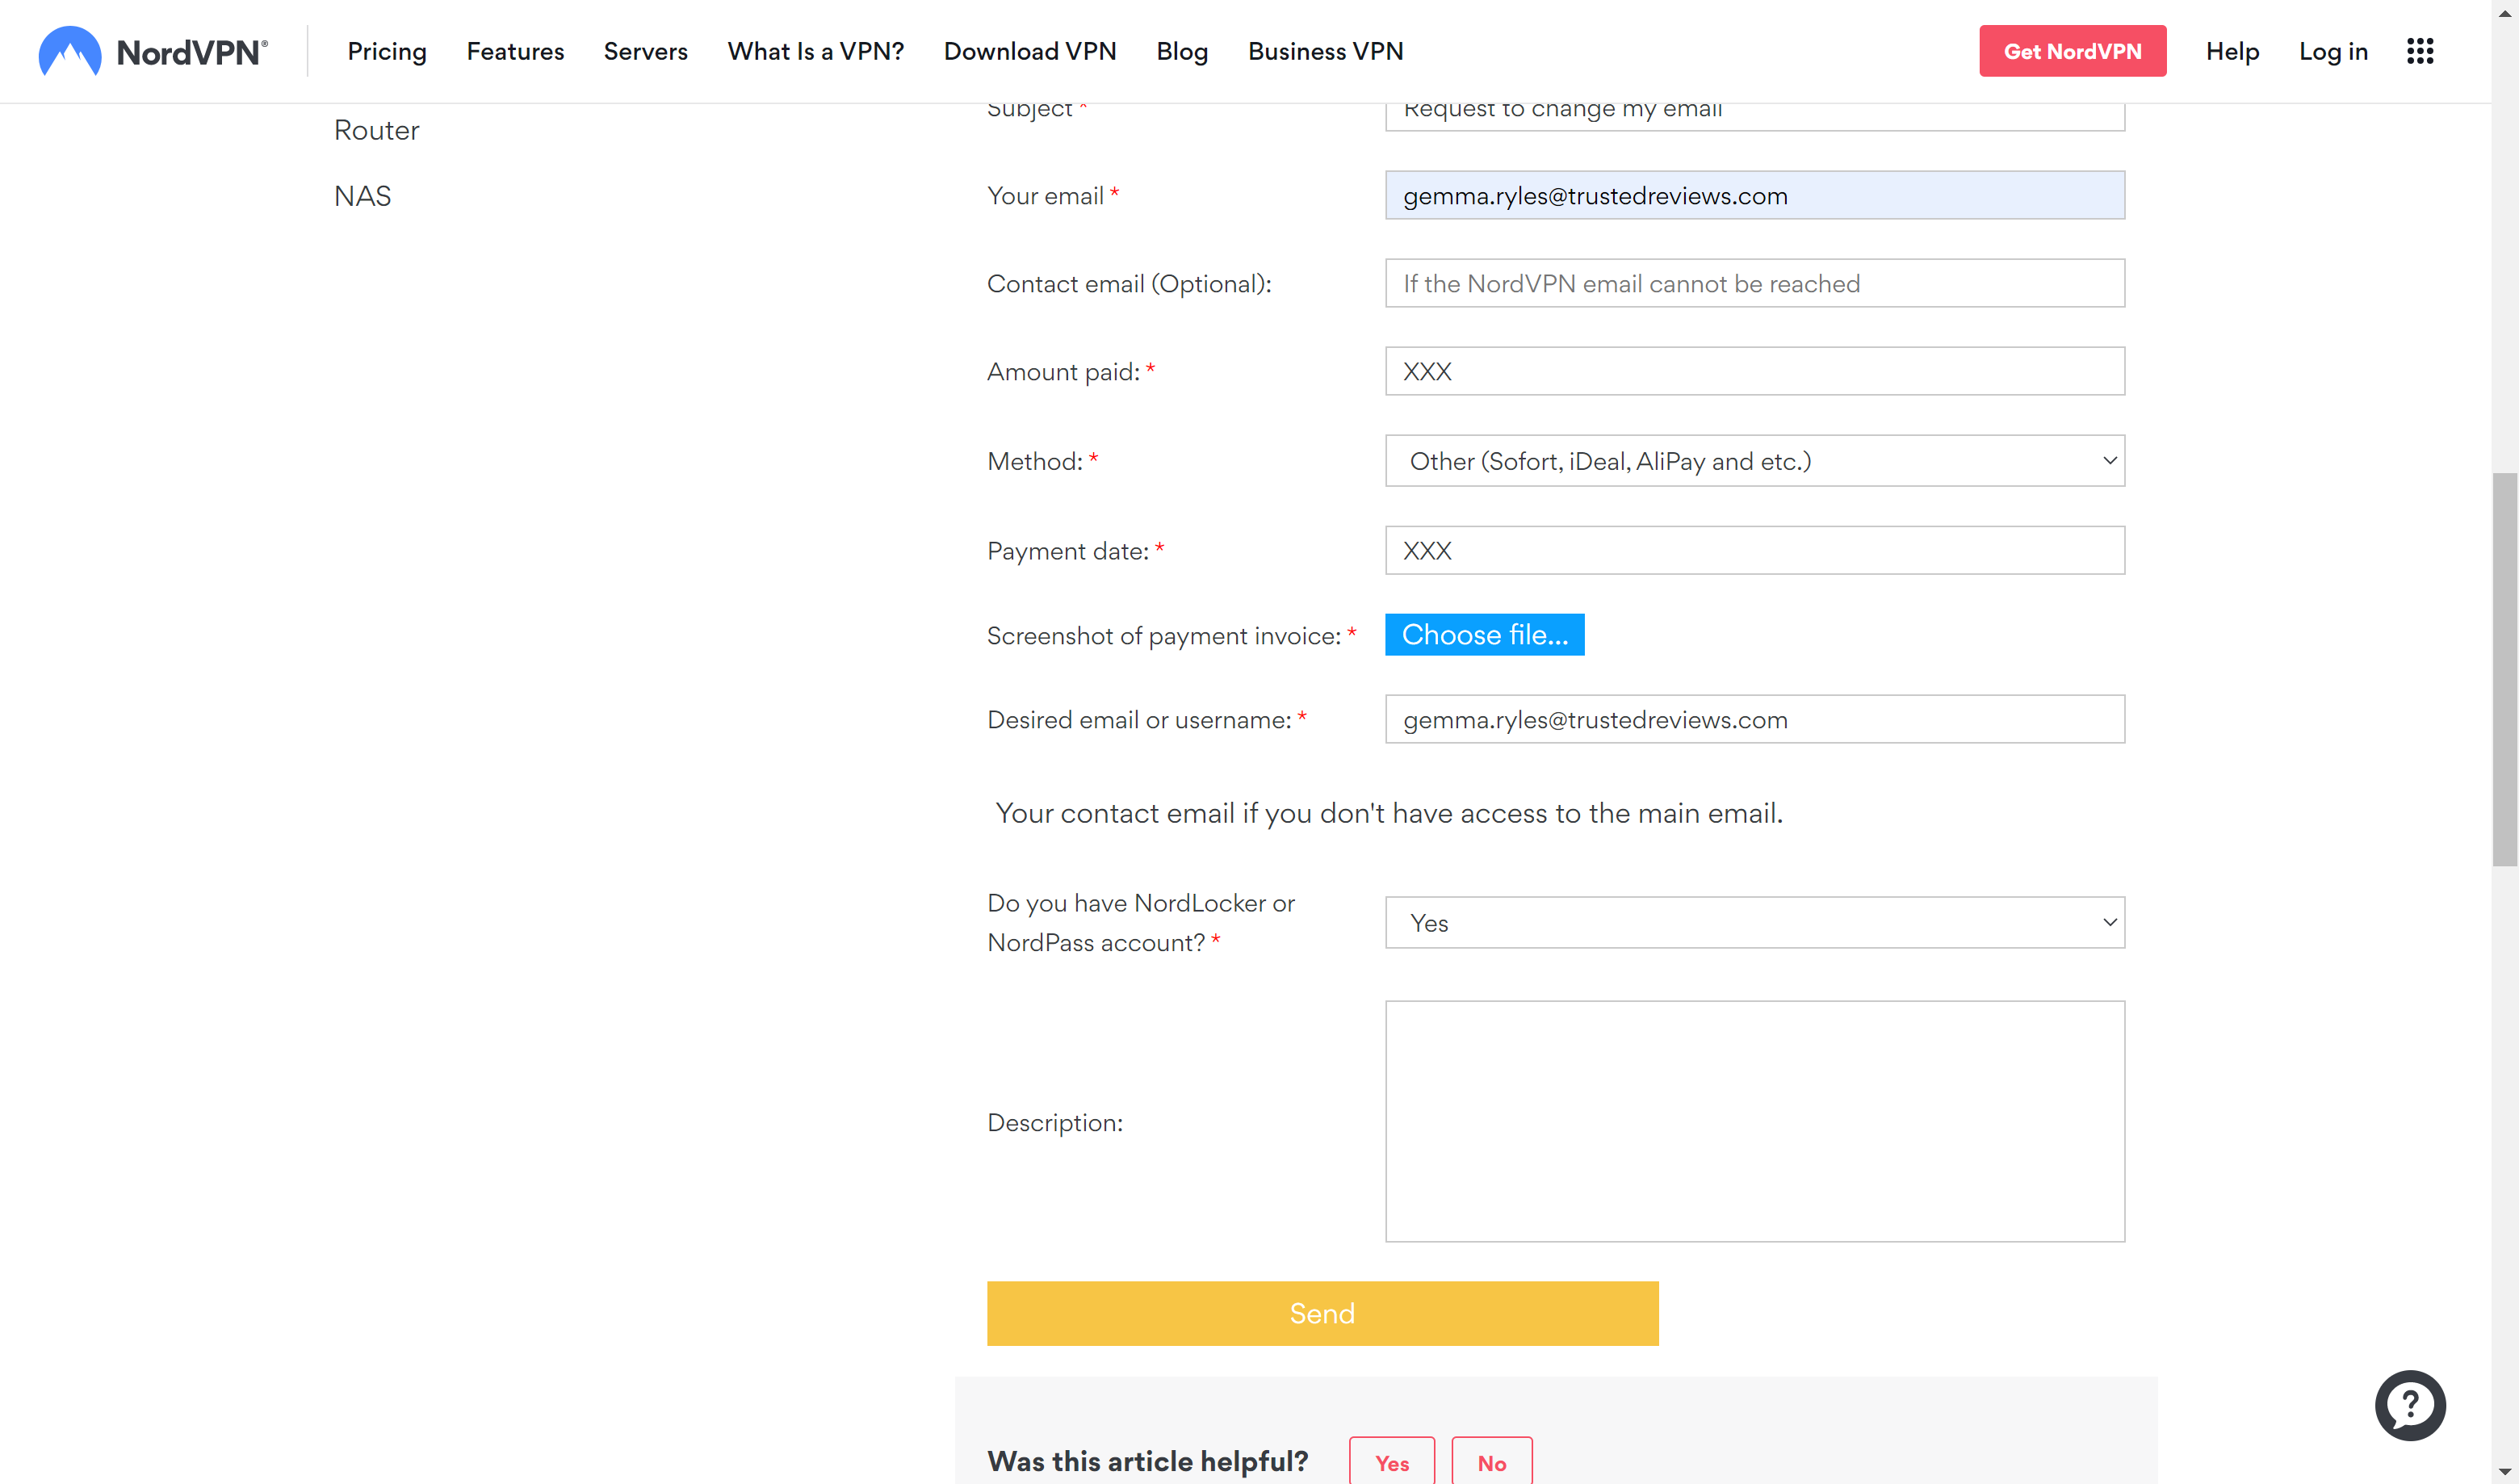Image resolution: width=2519 pixels, height=1484 pixels.
Task: Go to the Features page
Action: [x=515, y=51]
